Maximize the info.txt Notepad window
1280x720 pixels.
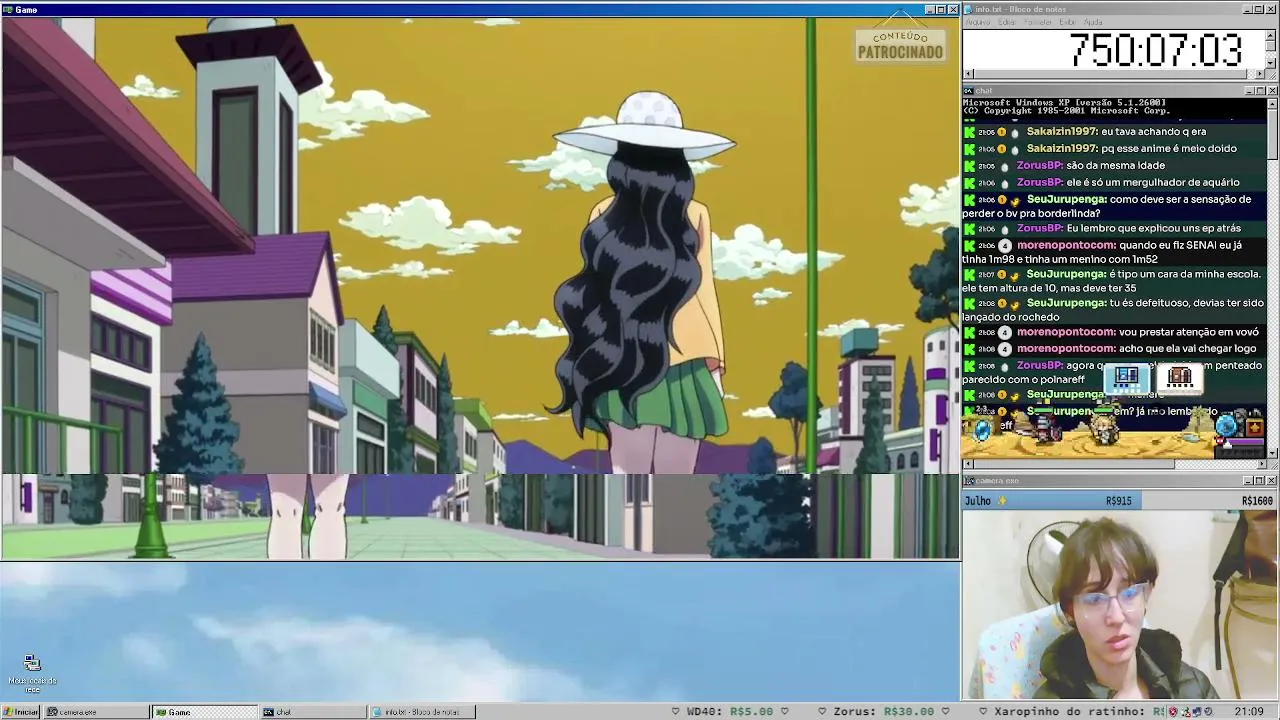pyautogui.click(x=1259, y=9)
